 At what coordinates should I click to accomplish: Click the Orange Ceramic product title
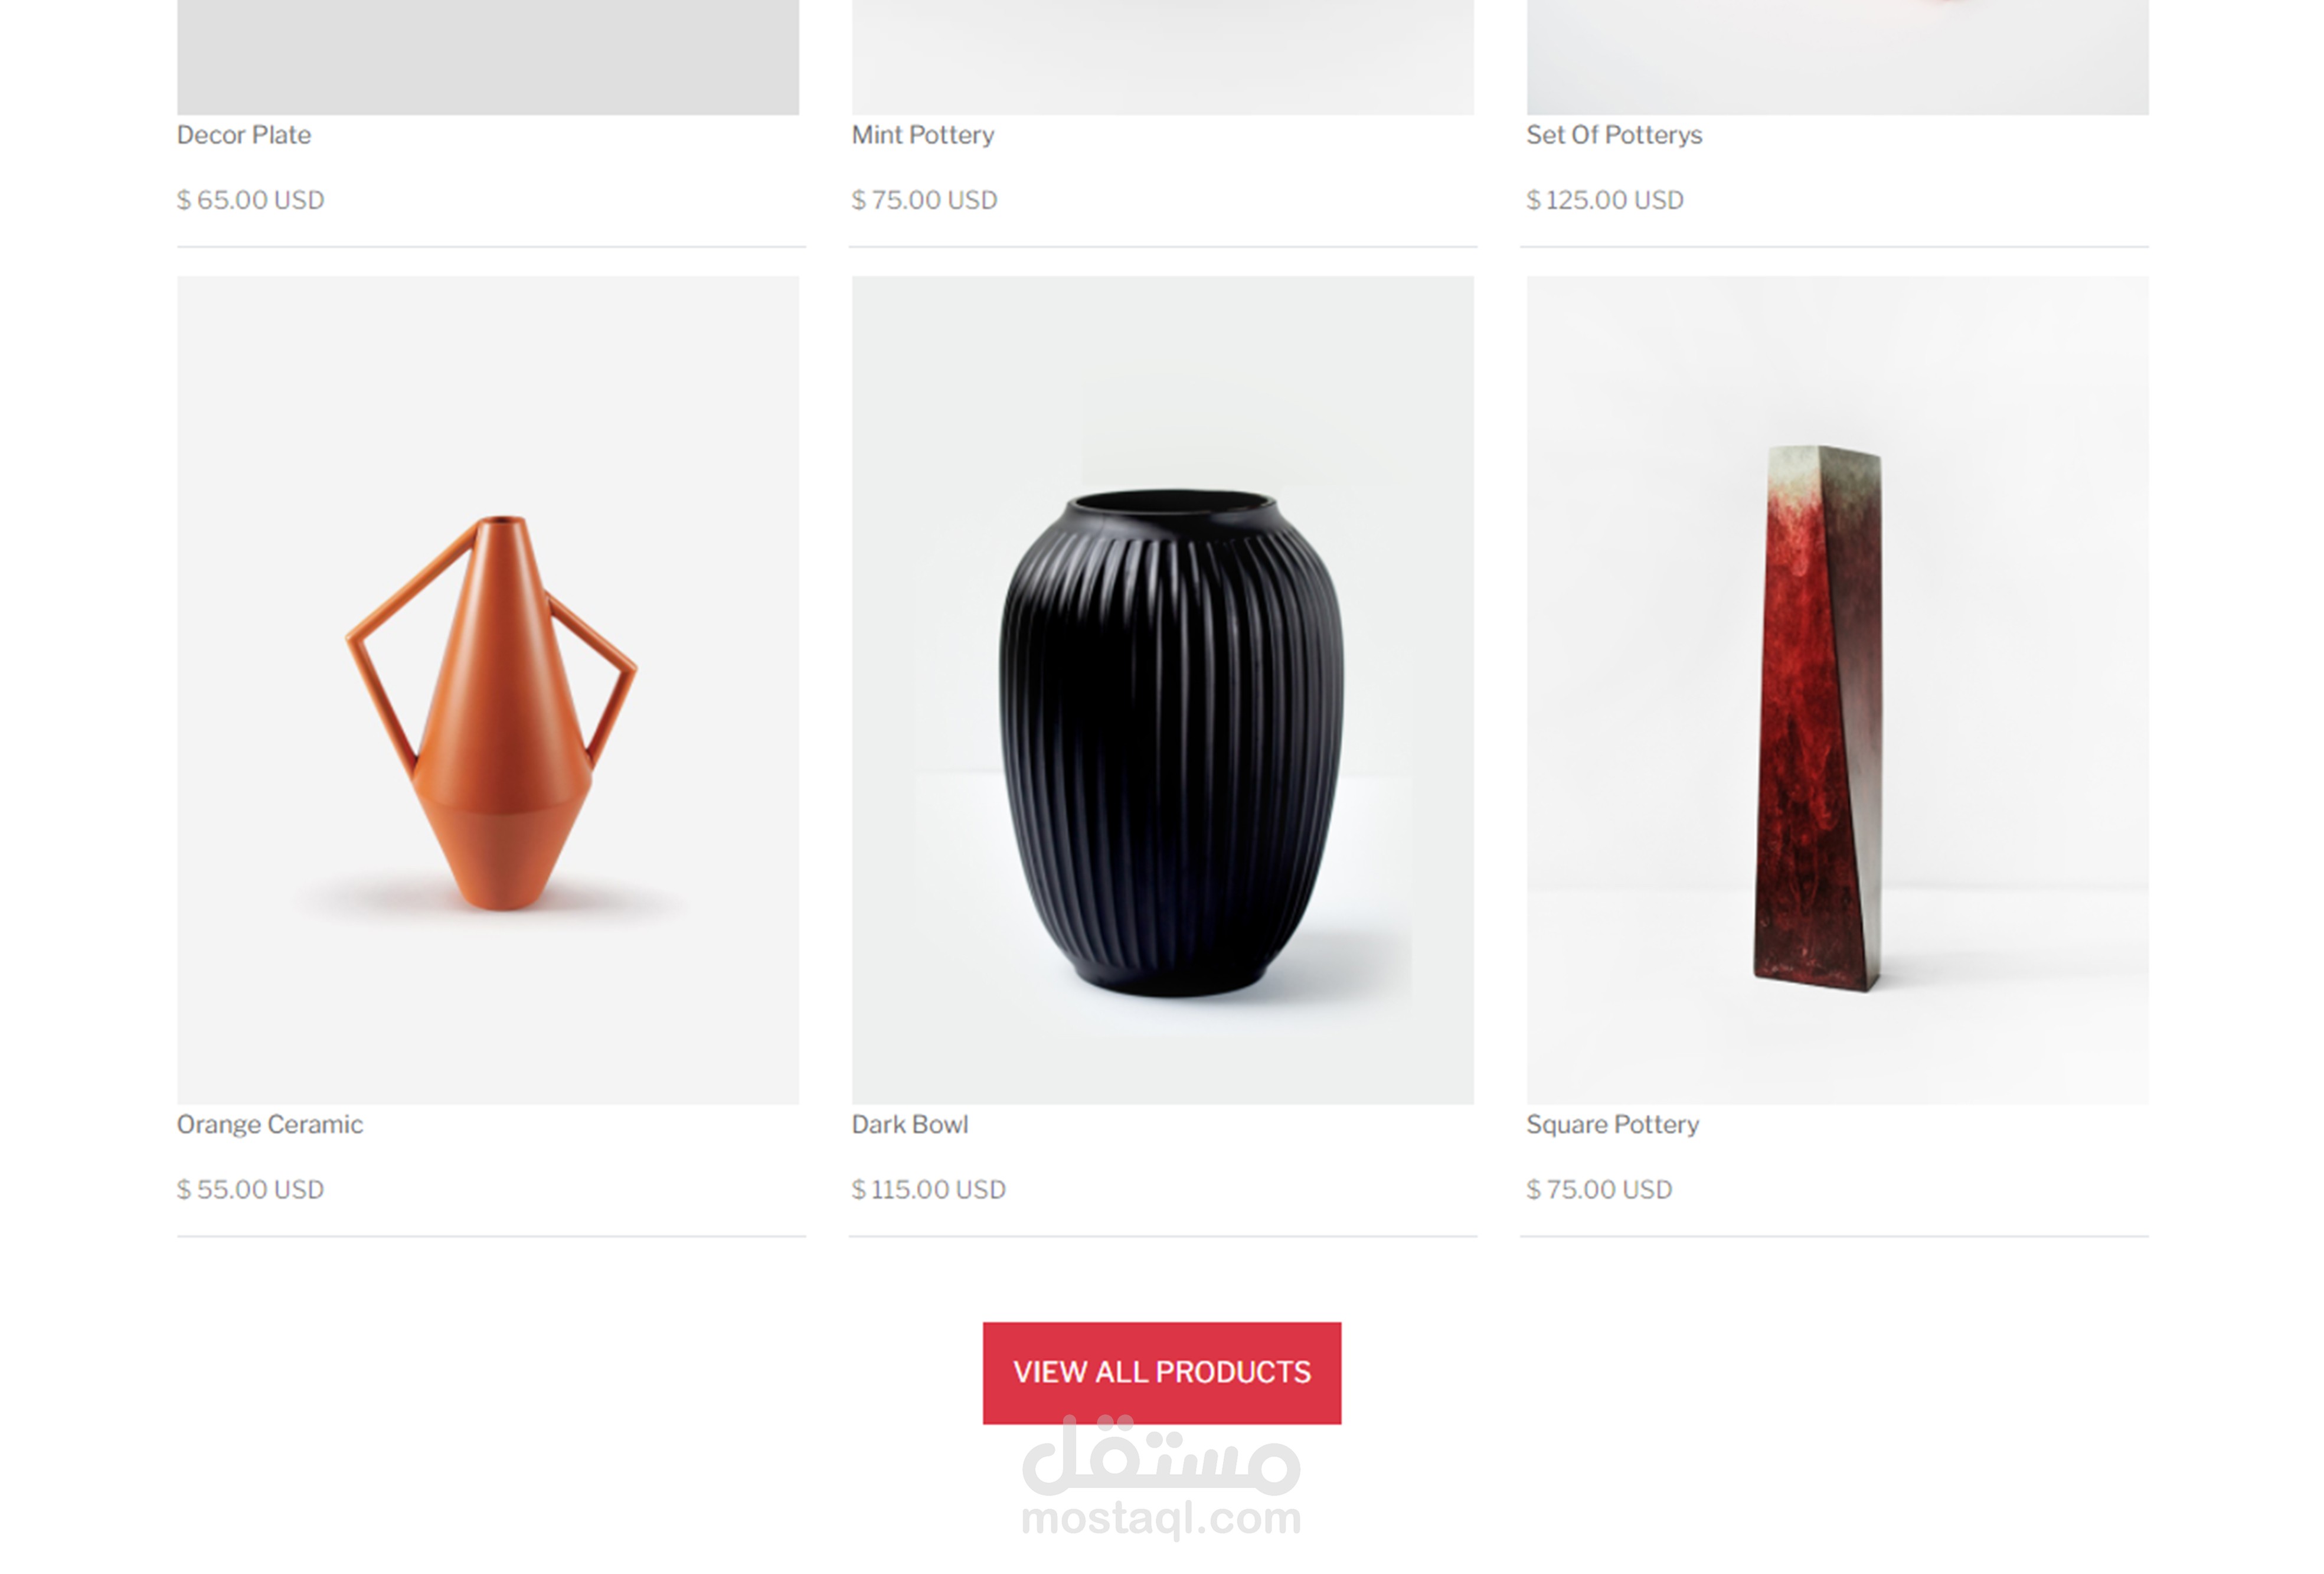click(x=270, y=1124)
